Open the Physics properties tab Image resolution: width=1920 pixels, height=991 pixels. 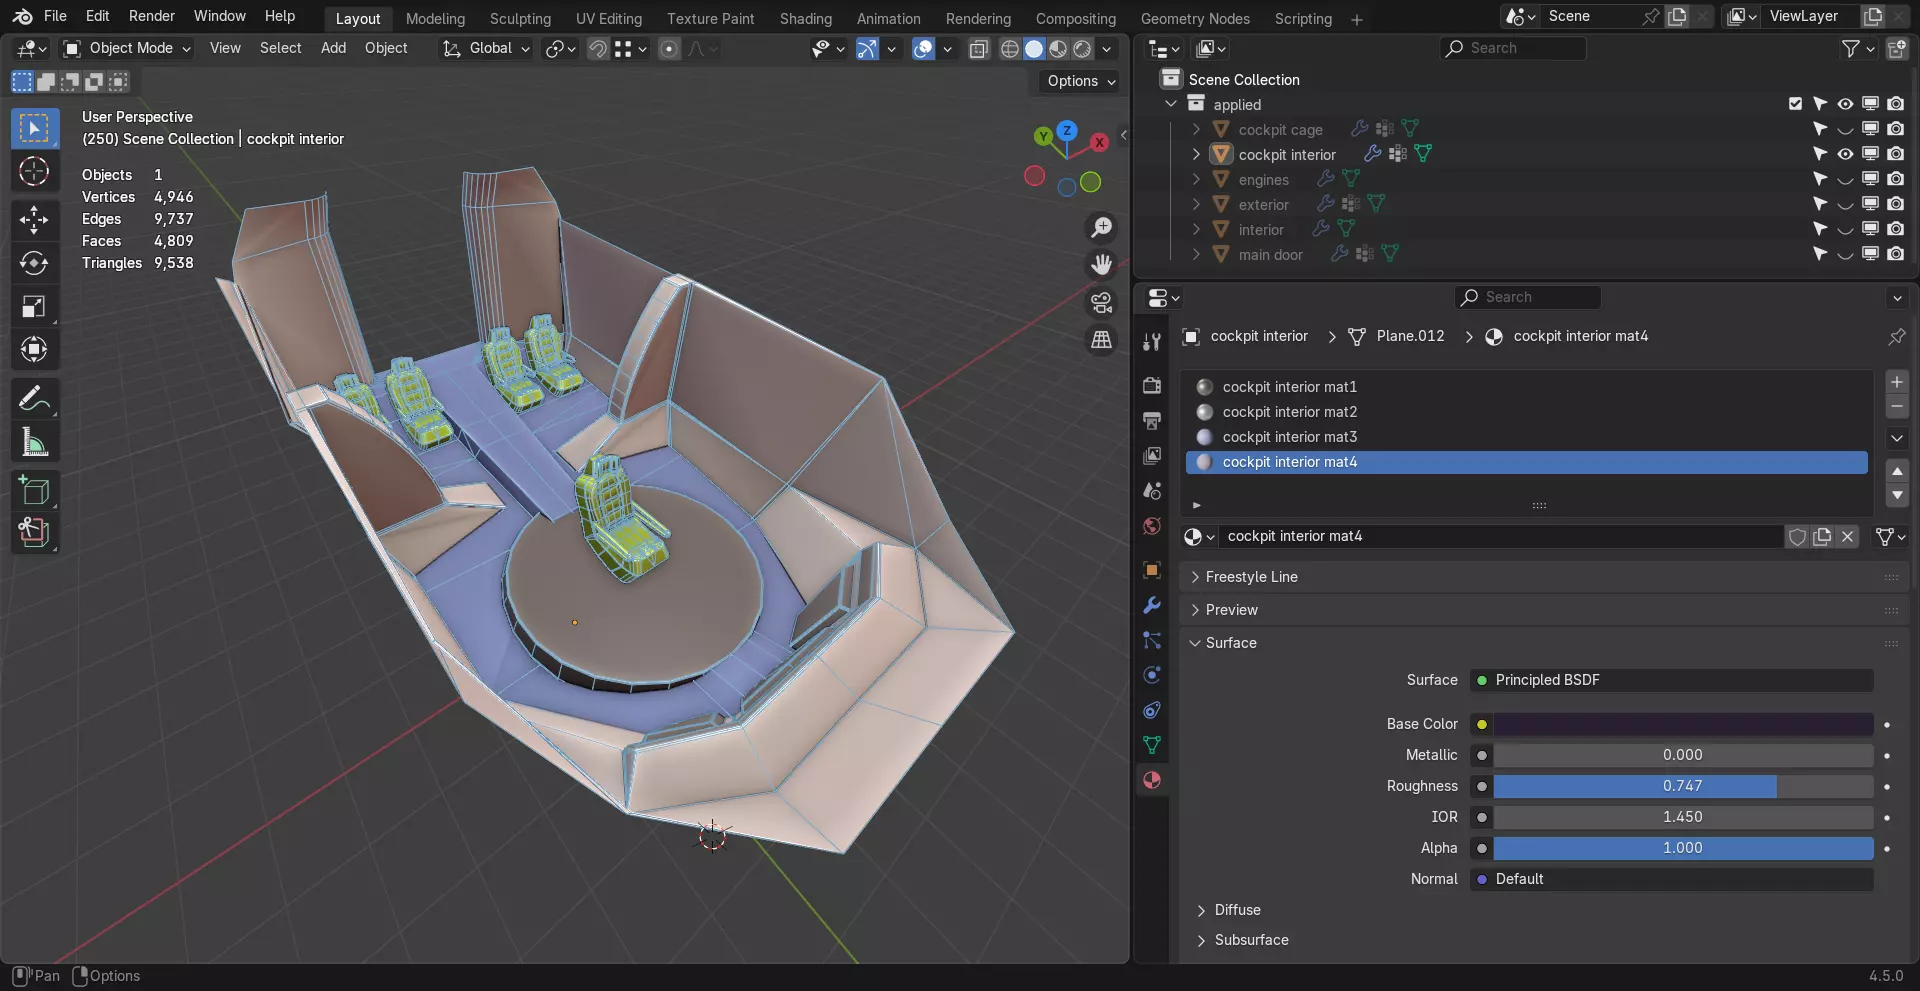(x=1152, y=675)
